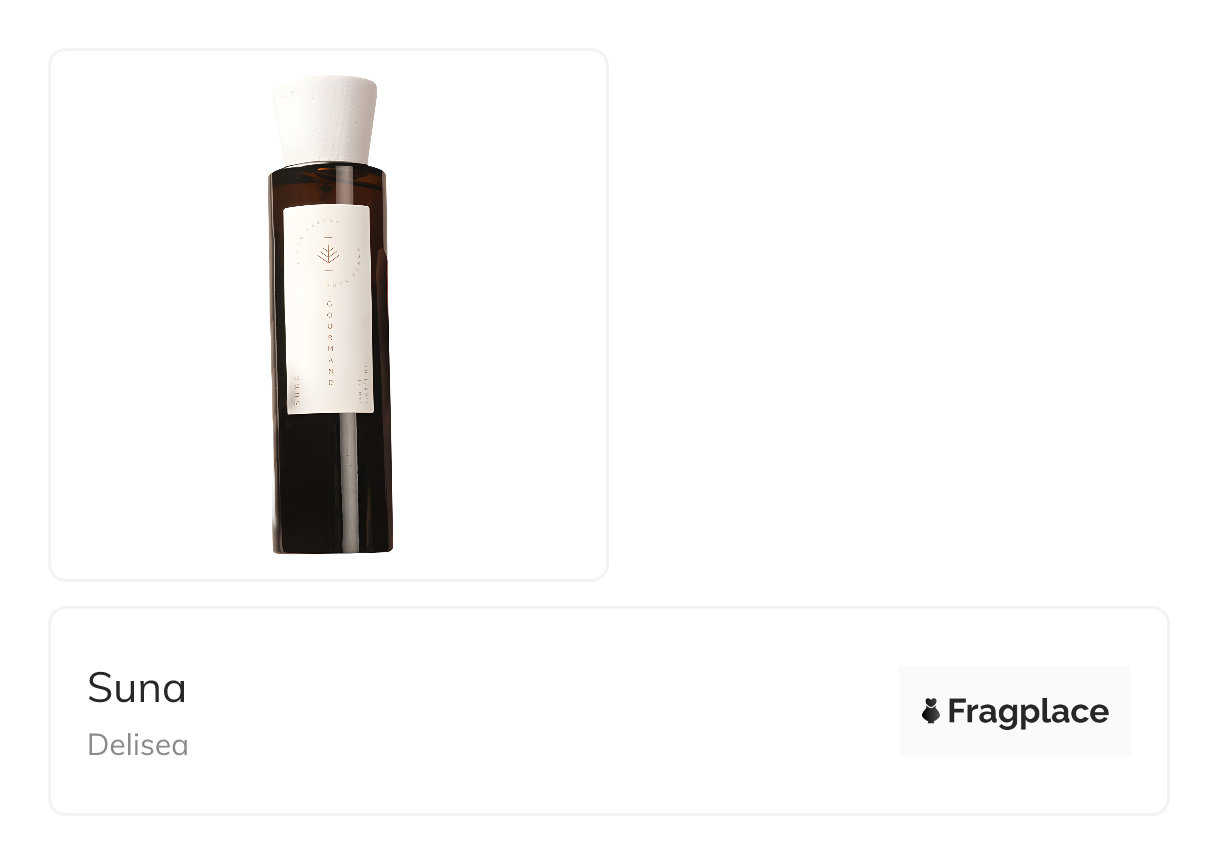Click the white stone bottle cap
Image resolution: width=1218 pixels, height=864 pixels.
[325, 119]
